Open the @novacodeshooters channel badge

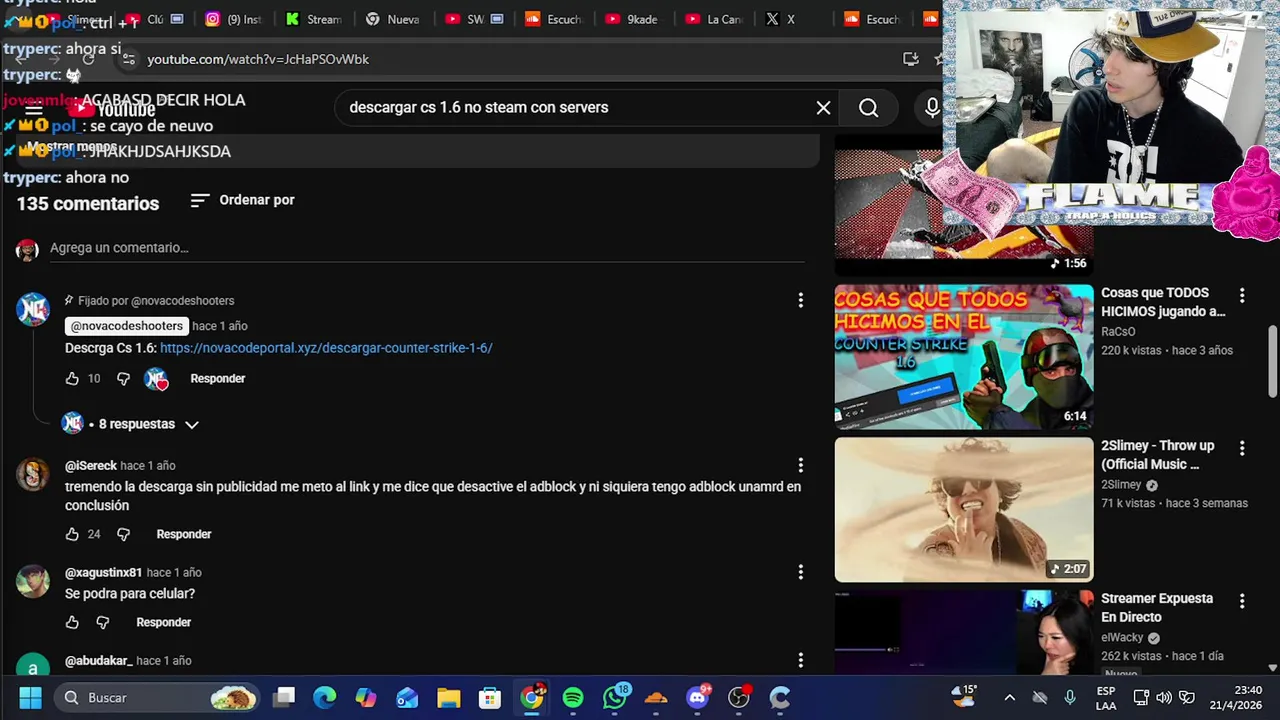(x=126, y=326)
